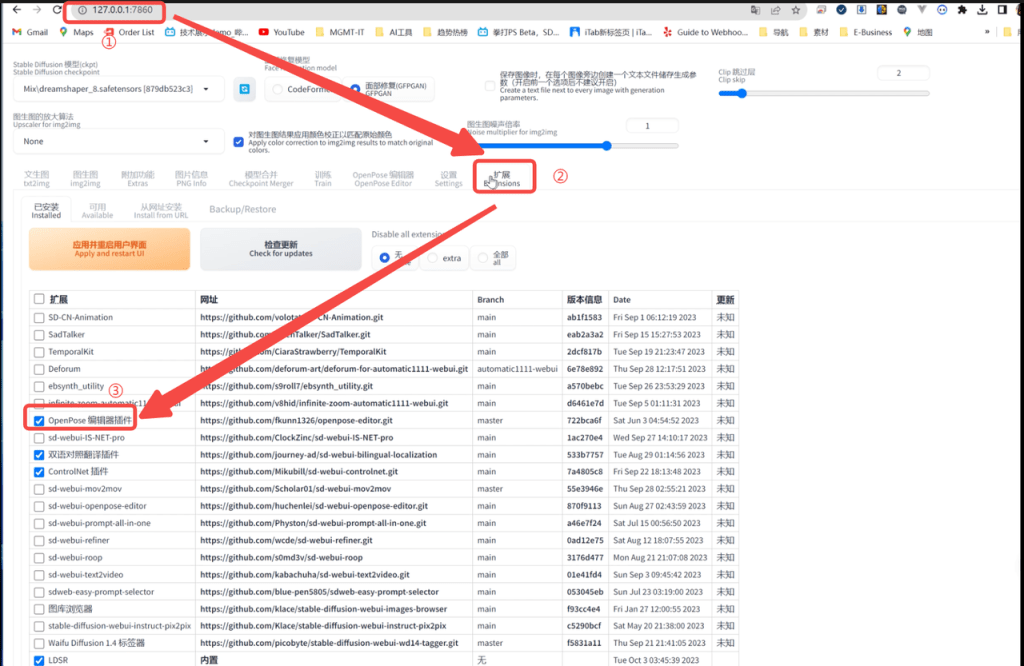Open the Extensions tab
Screen dimensions: 1024x666
click(x=503, y=178)
